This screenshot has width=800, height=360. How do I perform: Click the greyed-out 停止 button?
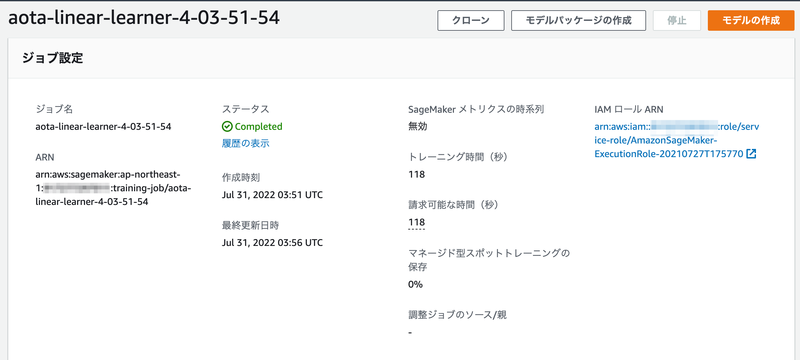(677, 20)
